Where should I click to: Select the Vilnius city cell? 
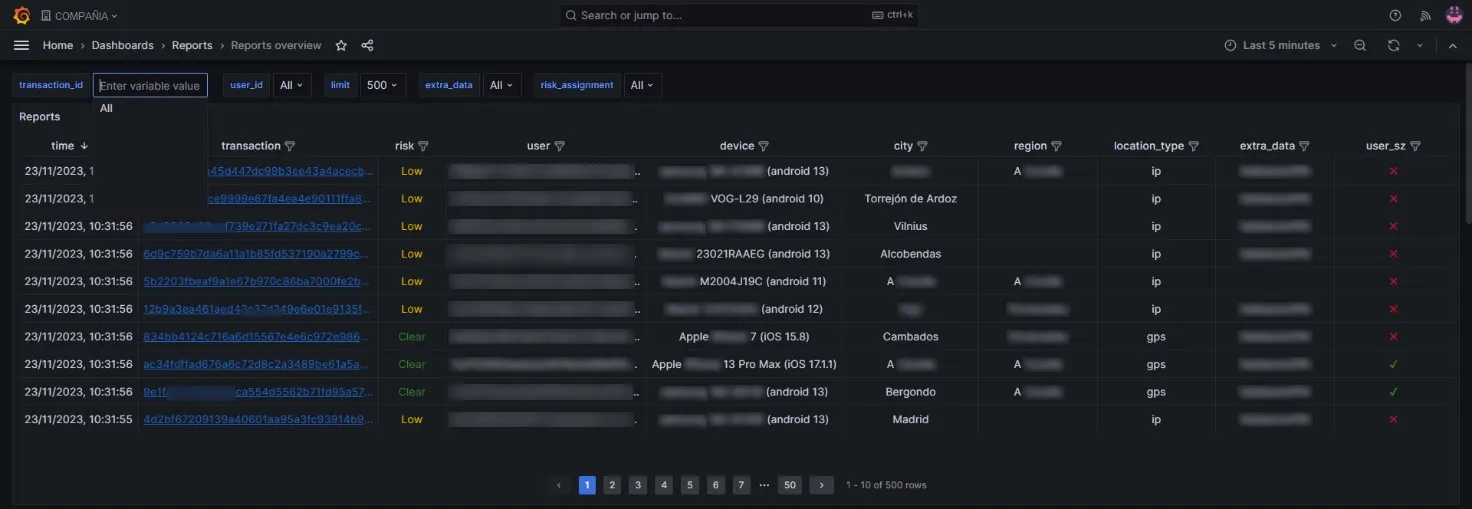coord(910,227)
